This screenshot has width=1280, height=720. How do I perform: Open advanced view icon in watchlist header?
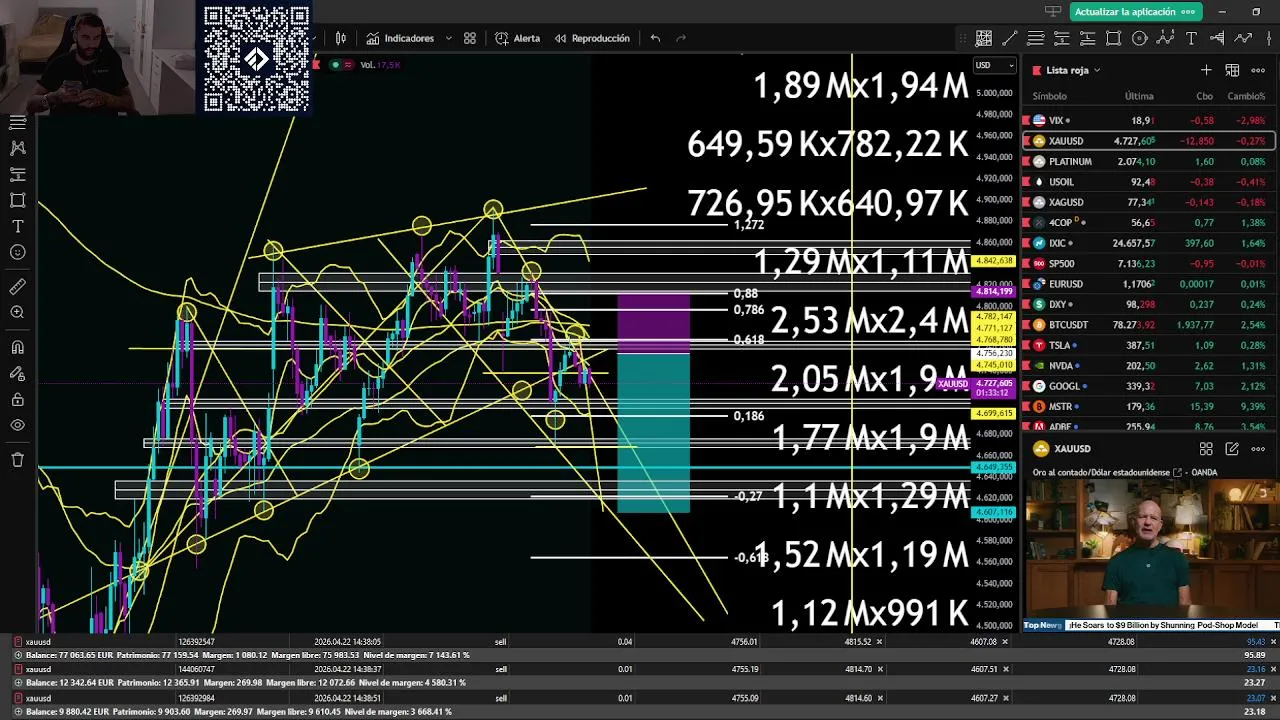point(1232,70)
